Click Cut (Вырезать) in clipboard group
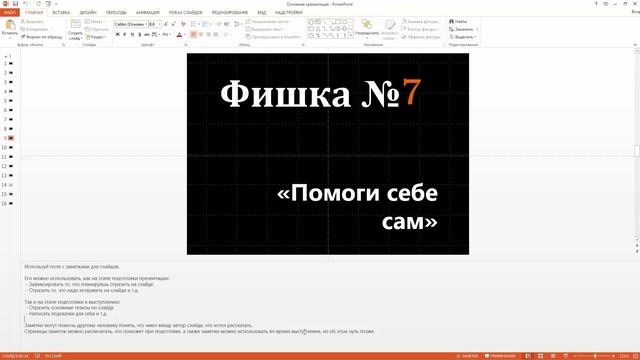This screenshot has width=640, height=360. click(x=32, y=22)
